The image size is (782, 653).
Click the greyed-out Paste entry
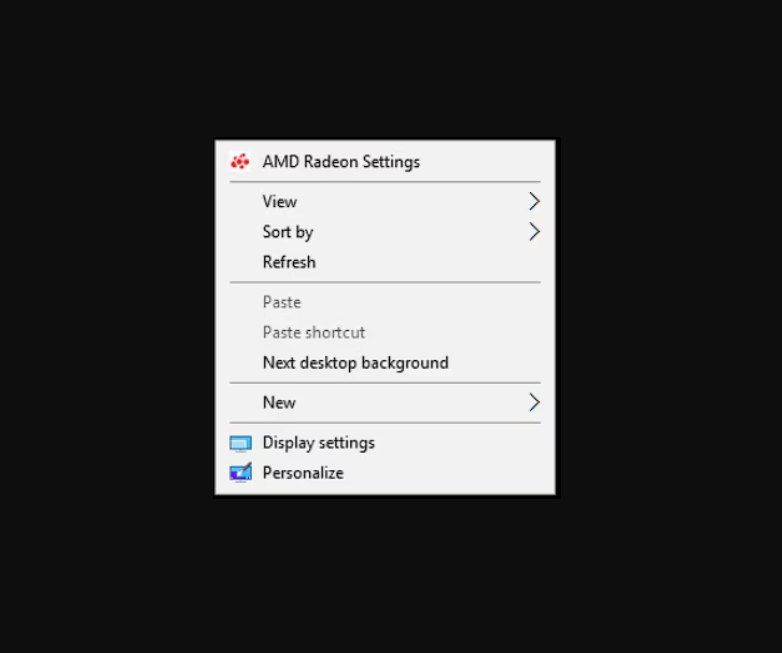pyautogui.click(x=282, y=302)
